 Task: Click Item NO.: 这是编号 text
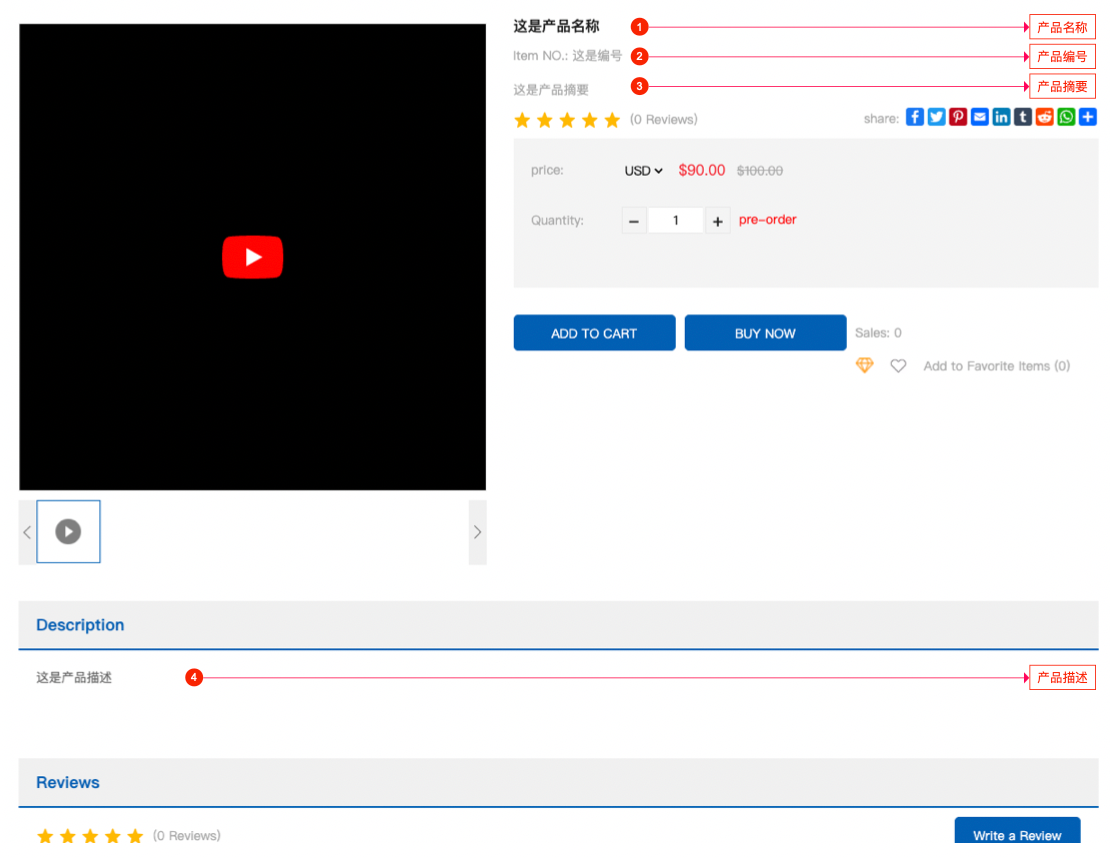click(x=568, y=56)
